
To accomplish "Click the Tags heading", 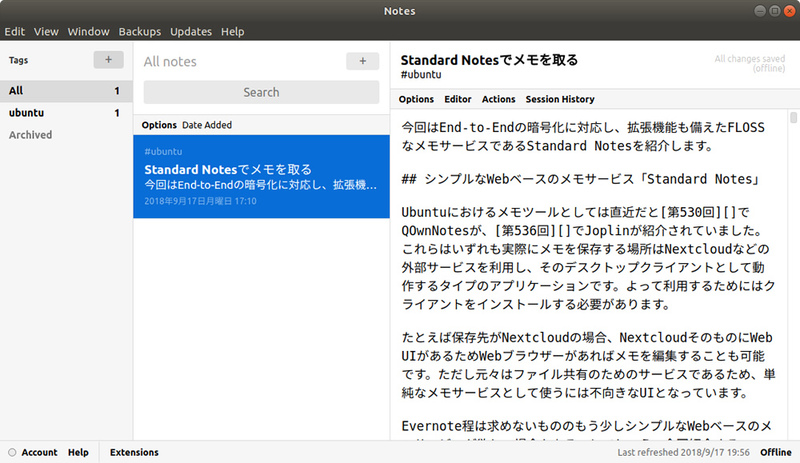I will [x=18, y=60].
